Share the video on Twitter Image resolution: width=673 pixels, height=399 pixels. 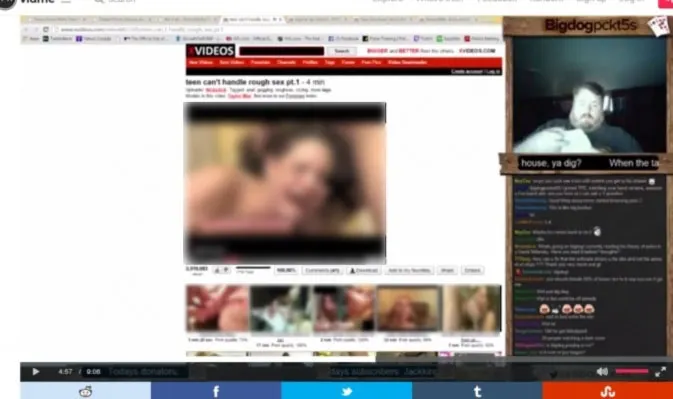click(x=347, y=391)
